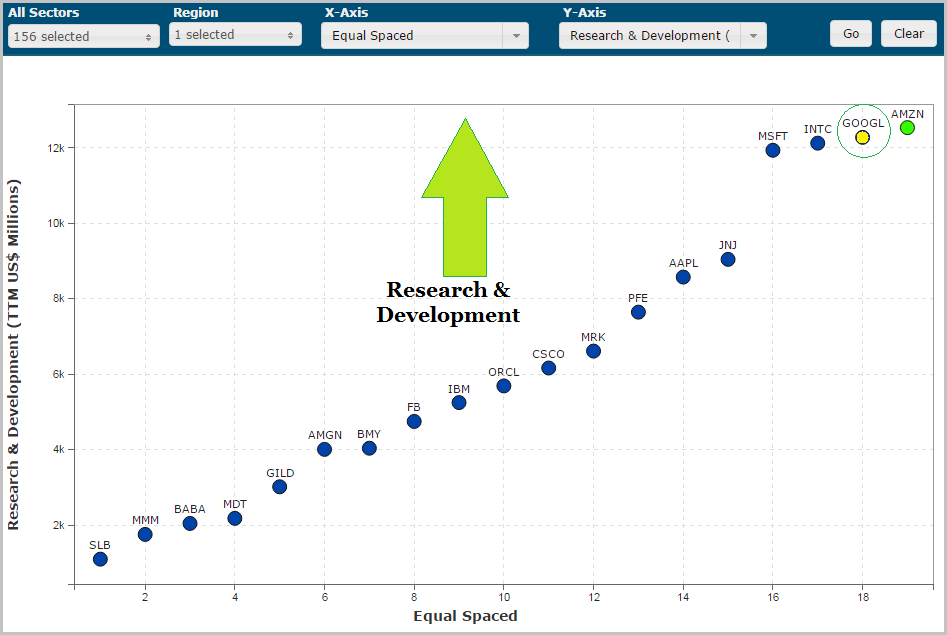
Task: Click the 18 x-axis tick label
Action: (863, 598)
